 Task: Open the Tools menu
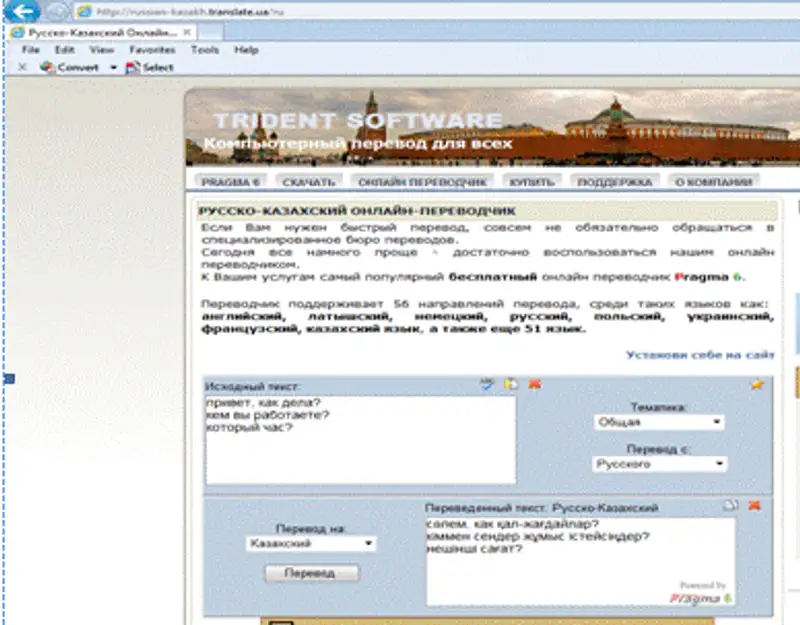(204, 49)
